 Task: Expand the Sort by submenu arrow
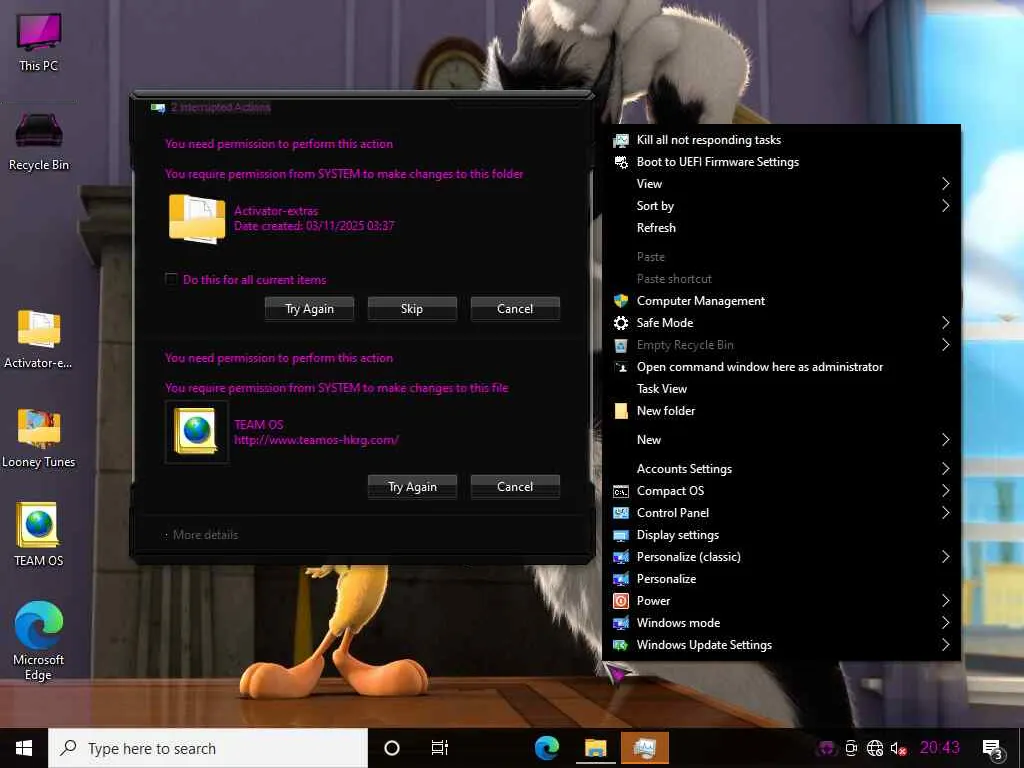945,206
